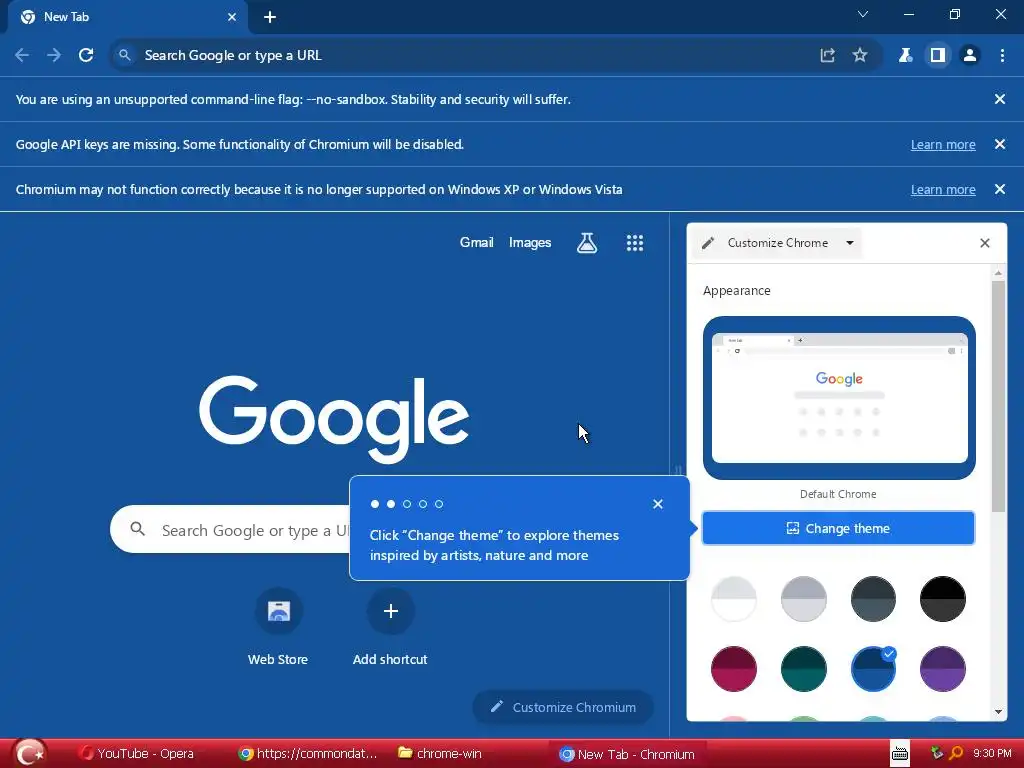
Task: Click the Customize Chromium button
Action: coord(563,707)
